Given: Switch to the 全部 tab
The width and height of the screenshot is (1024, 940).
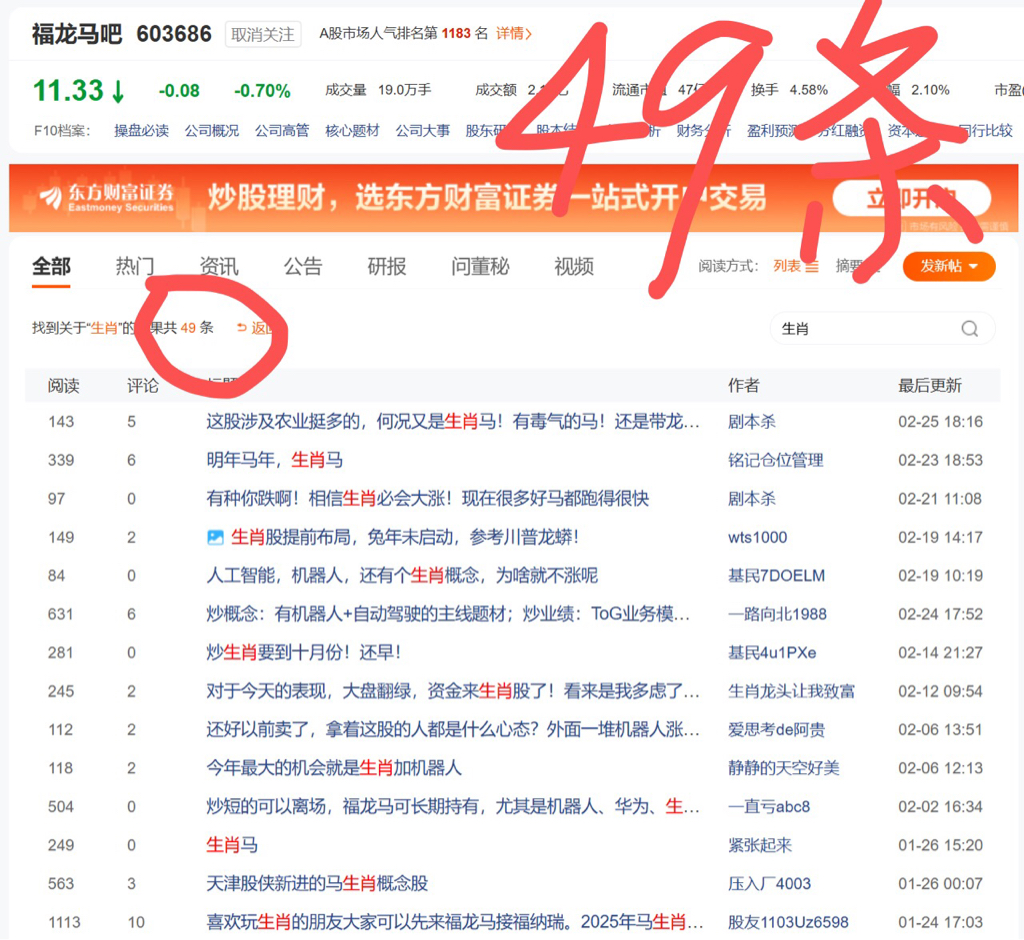Looking at the screenshot, I should [51, 267].
